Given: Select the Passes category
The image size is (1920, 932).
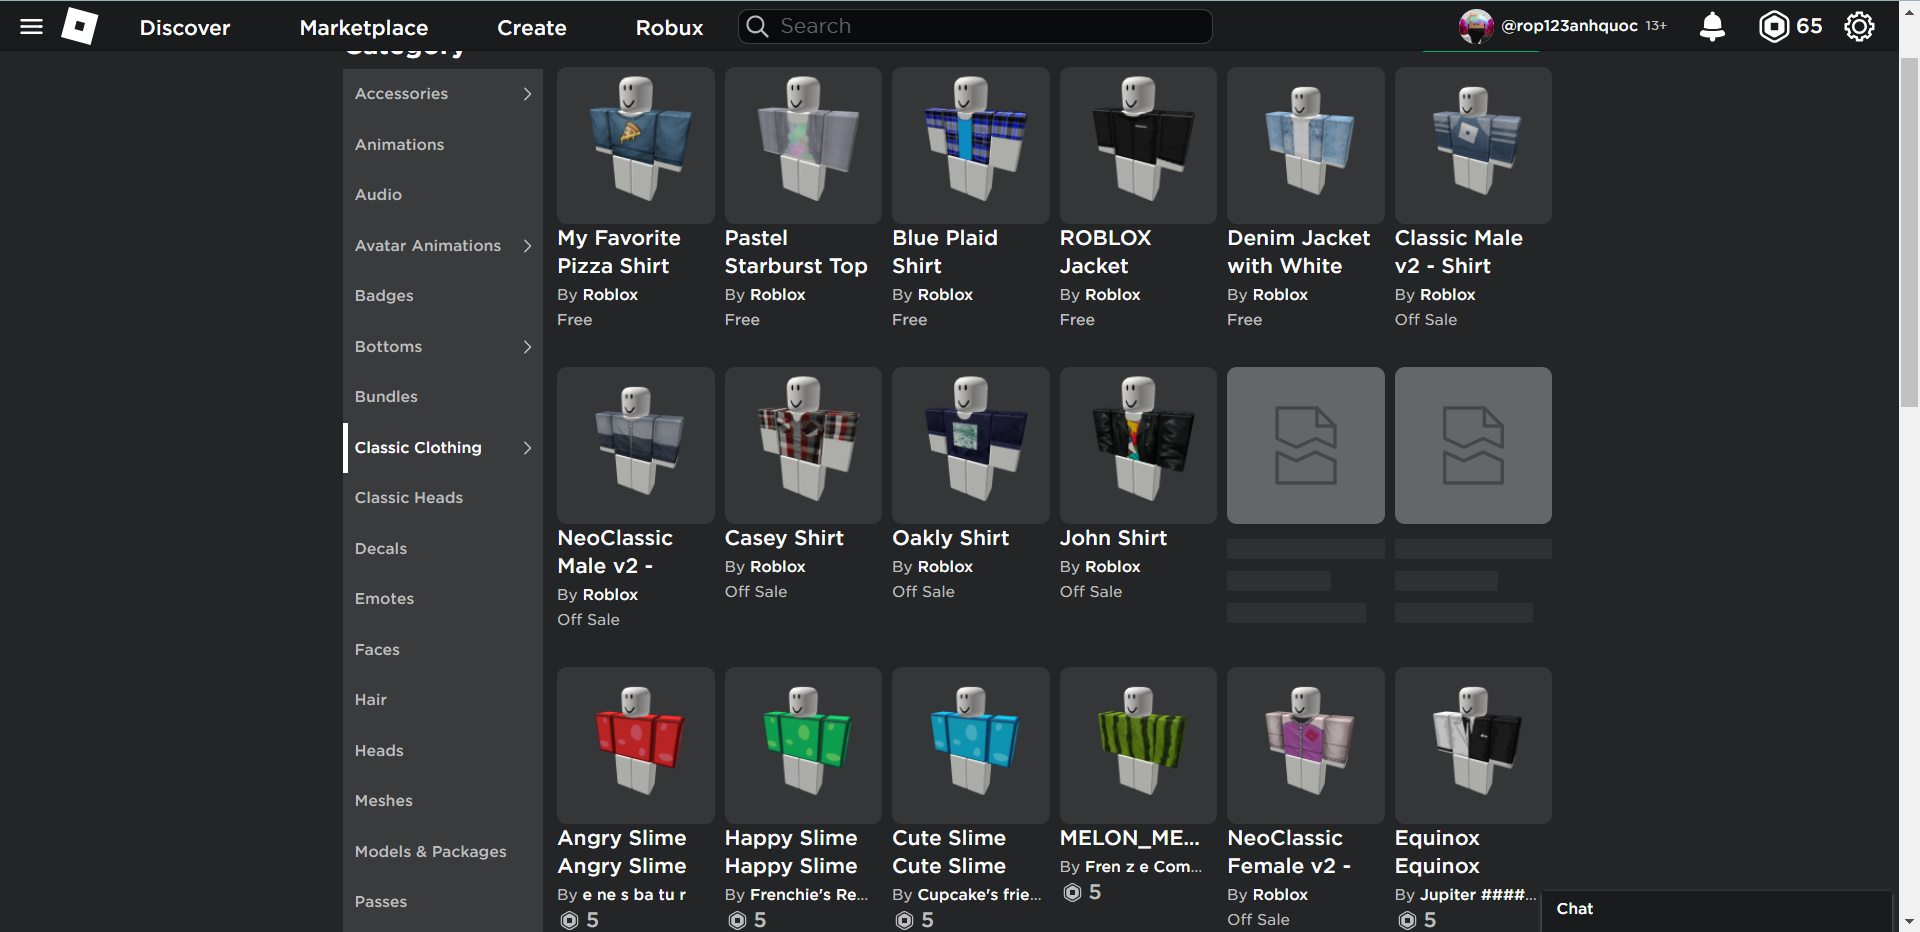Looking at the screenshot, I should pos(381,902).
